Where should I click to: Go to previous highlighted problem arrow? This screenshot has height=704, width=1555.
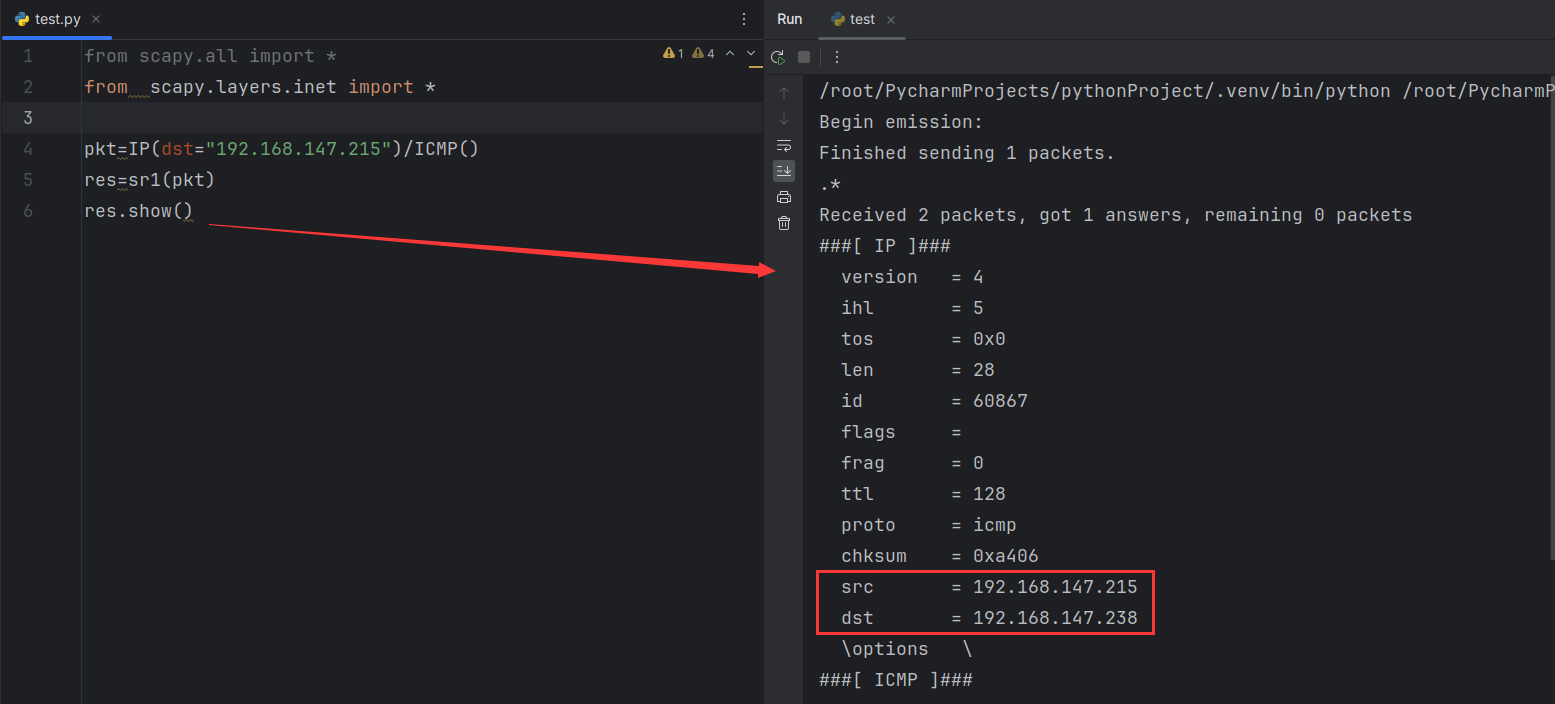pyautogui.click(x=730, y=53)
